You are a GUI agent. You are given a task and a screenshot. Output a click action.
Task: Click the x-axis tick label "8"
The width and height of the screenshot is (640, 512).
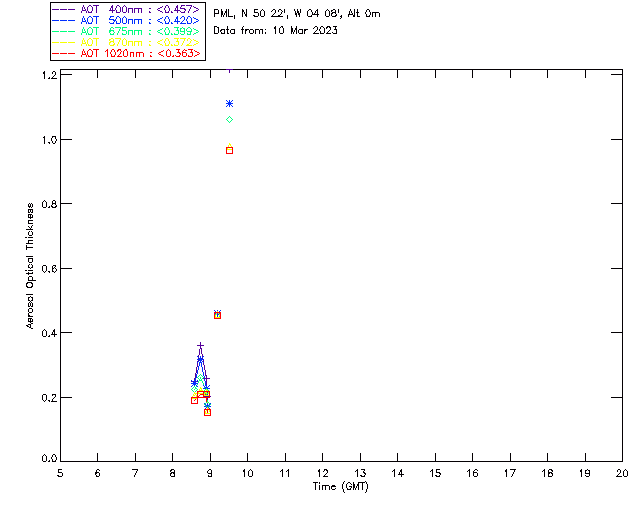click(x=173, y=473)
